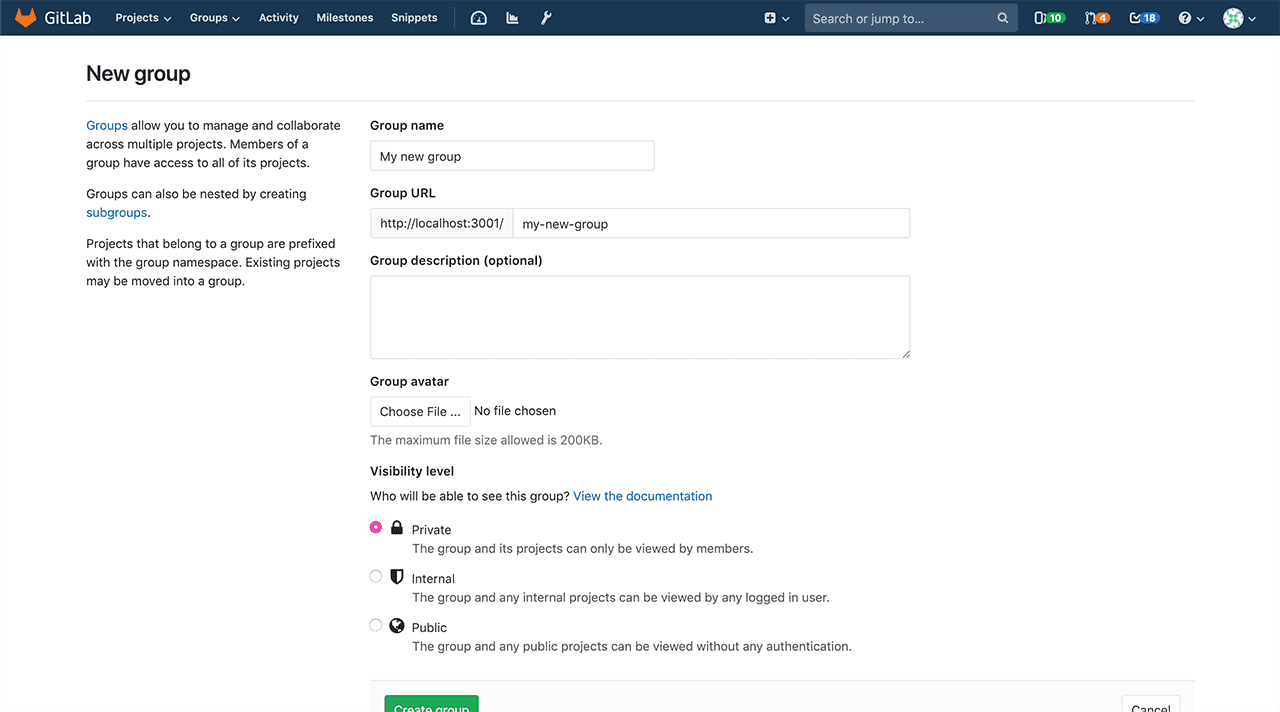Click the Group description text area
This screenshot has height=712, width=1280.
[x=640, y=317]
